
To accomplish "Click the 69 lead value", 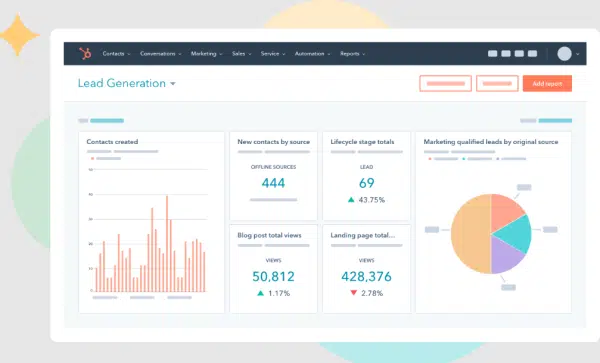I will point(366,183).
